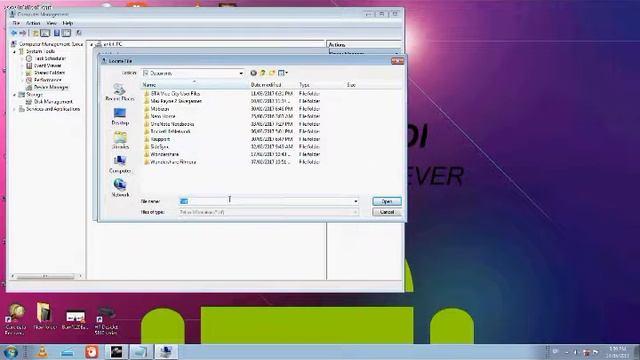
Task: Toggle Show/Hide Action Pane toolbar icon
Action: [67, 33]
